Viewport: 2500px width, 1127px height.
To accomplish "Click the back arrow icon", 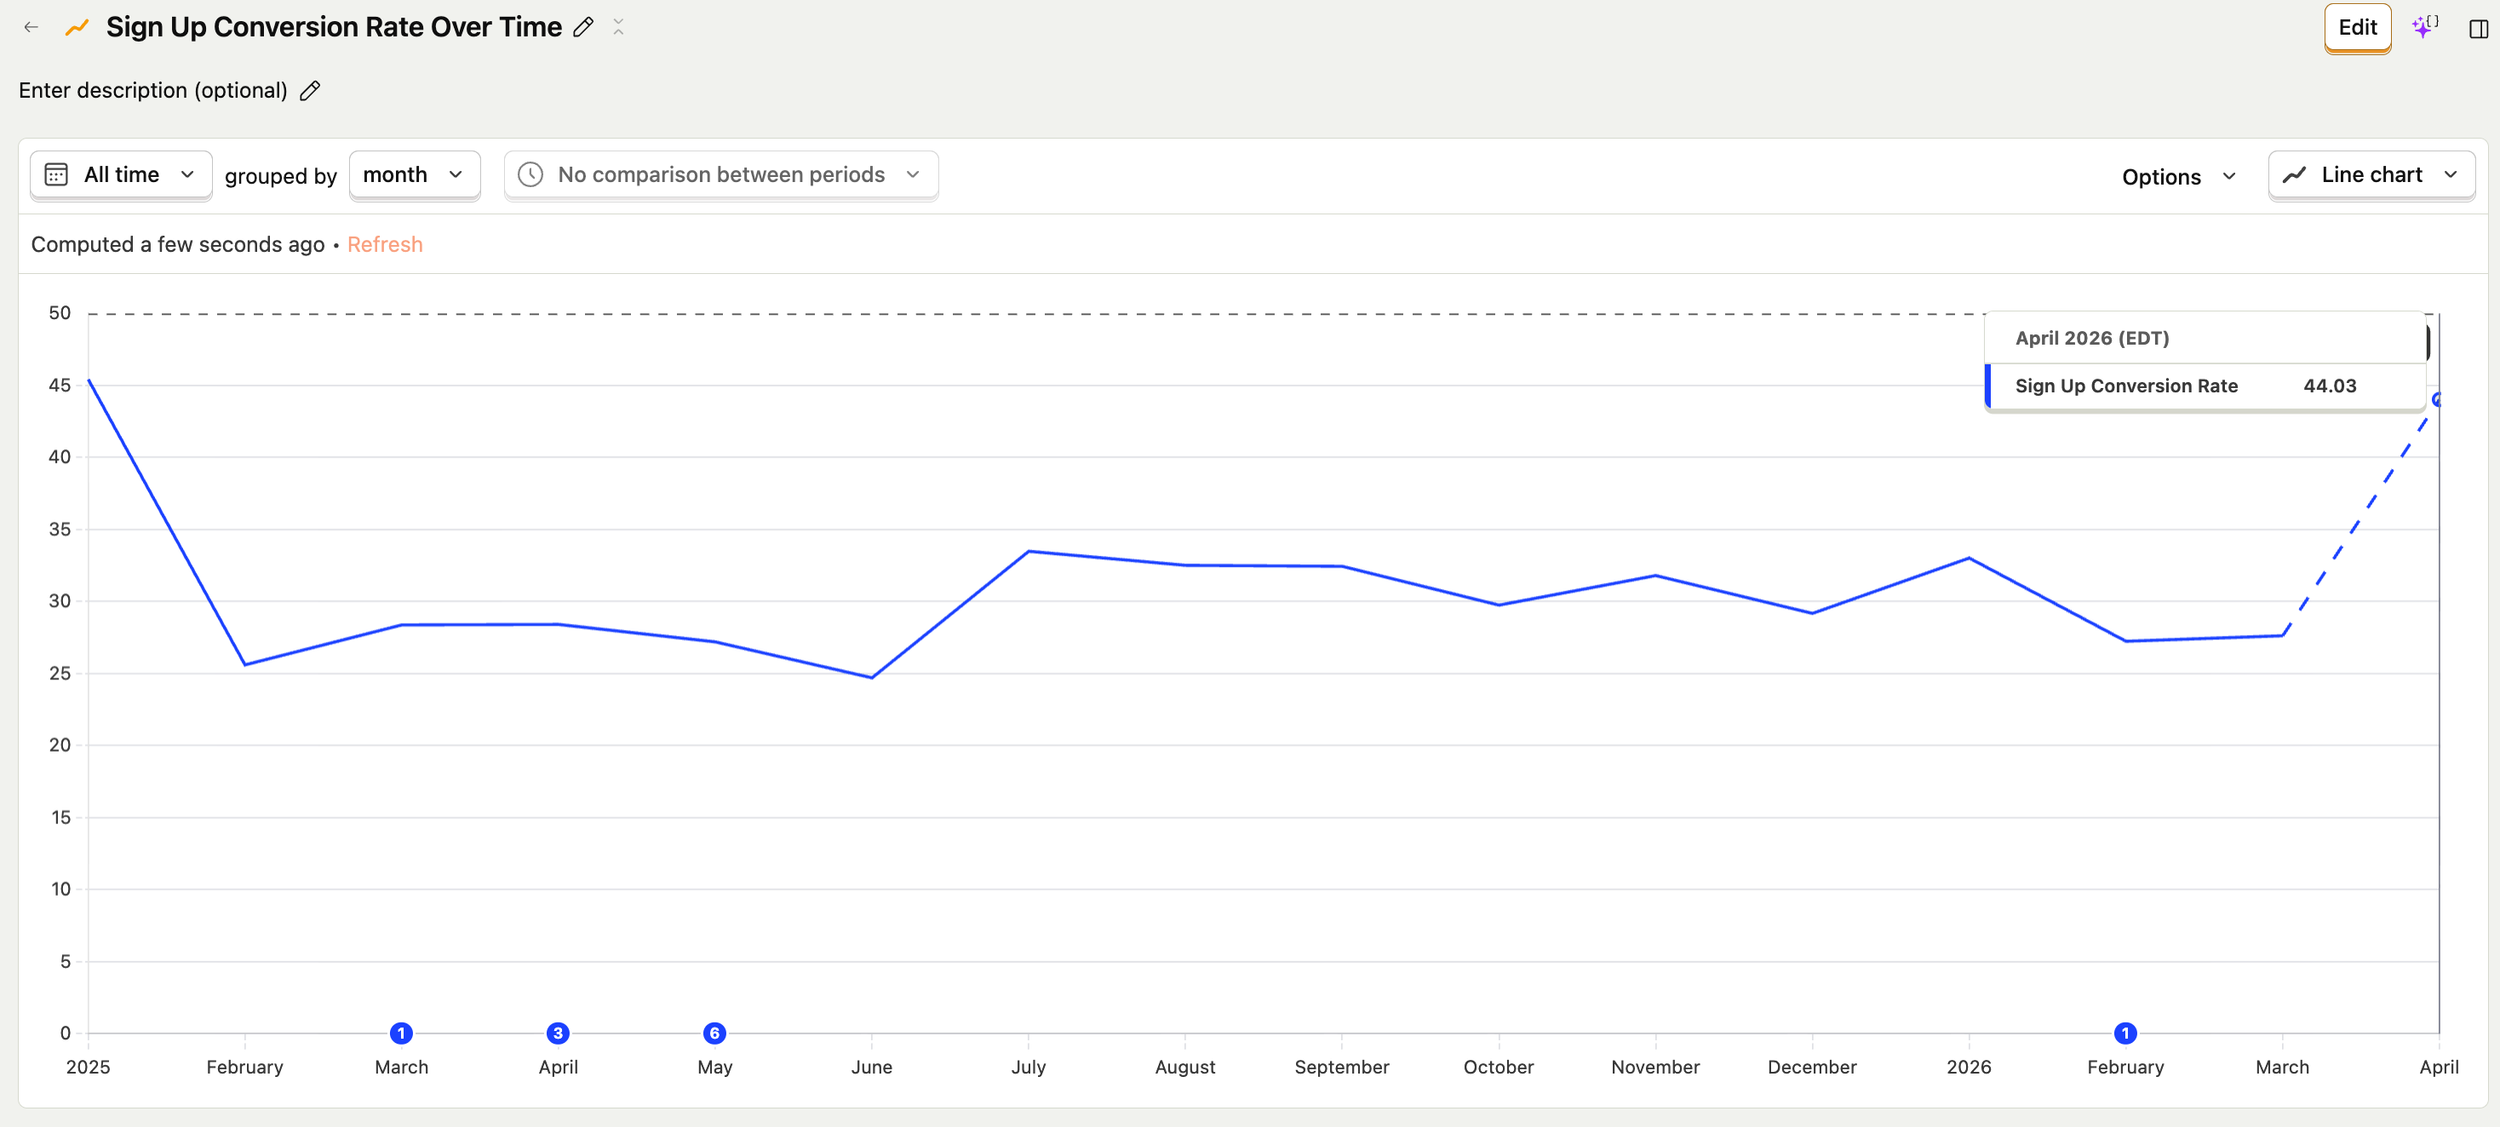I will click(x=31, y=28).
